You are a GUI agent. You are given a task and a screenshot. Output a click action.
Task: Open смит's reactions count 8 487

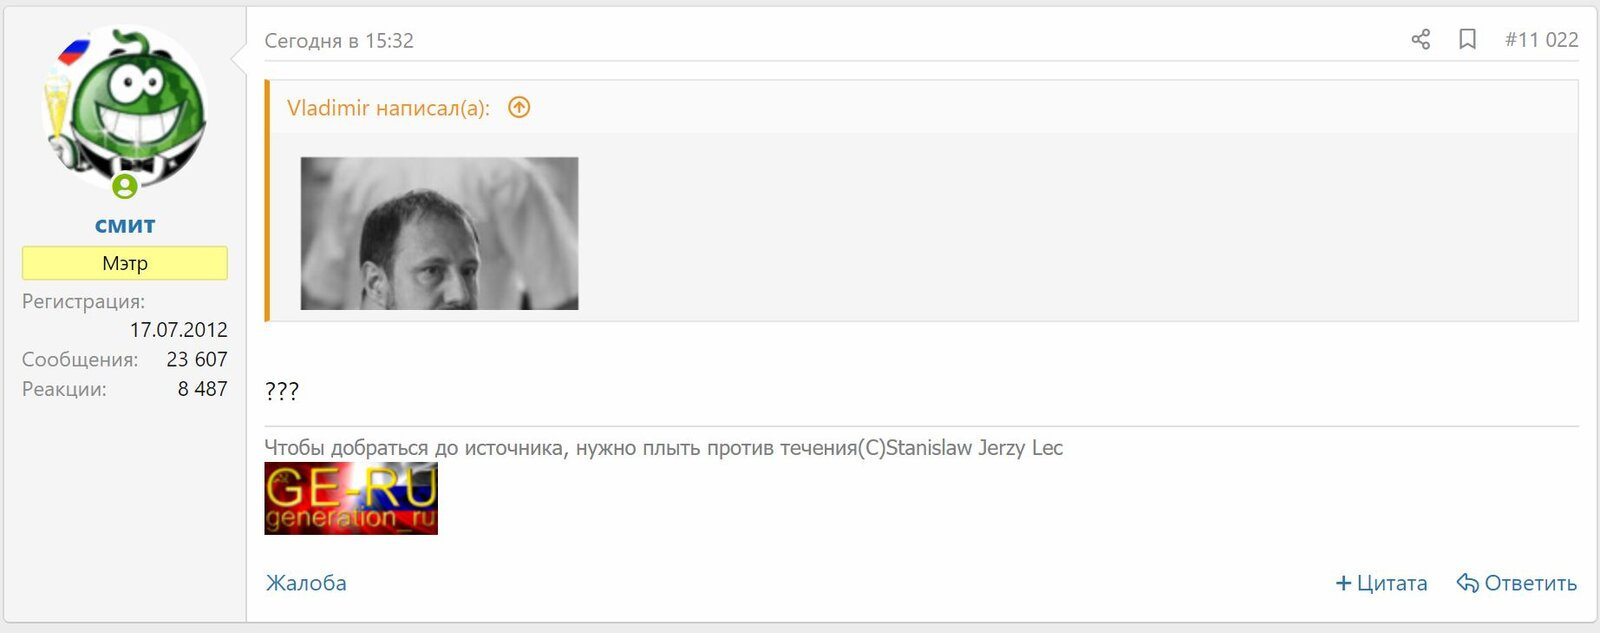(x=203, y=389)
